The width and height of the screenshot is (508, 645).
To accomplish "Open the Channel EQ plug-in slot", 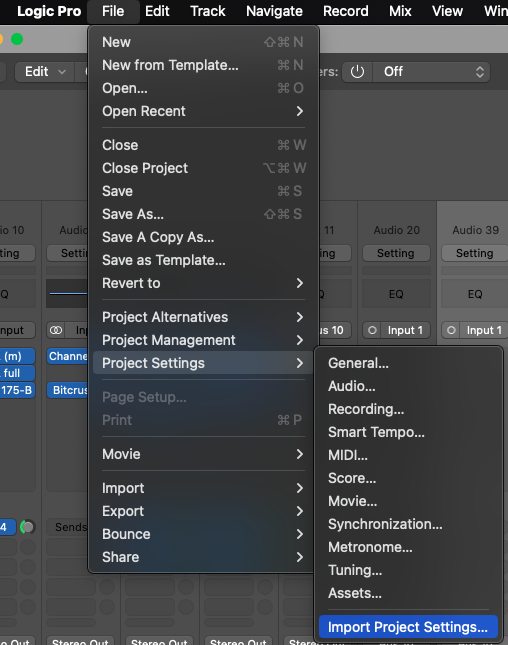I will pos(68,356).
